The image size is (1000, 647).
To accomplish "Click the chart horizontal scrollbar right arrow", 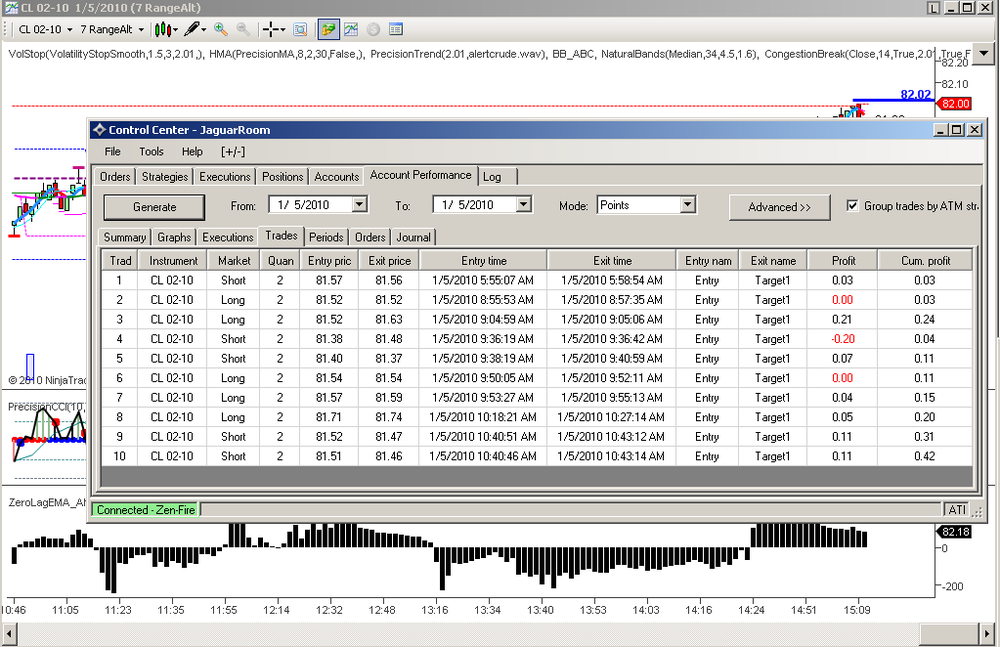I will (x=987, y=634).
